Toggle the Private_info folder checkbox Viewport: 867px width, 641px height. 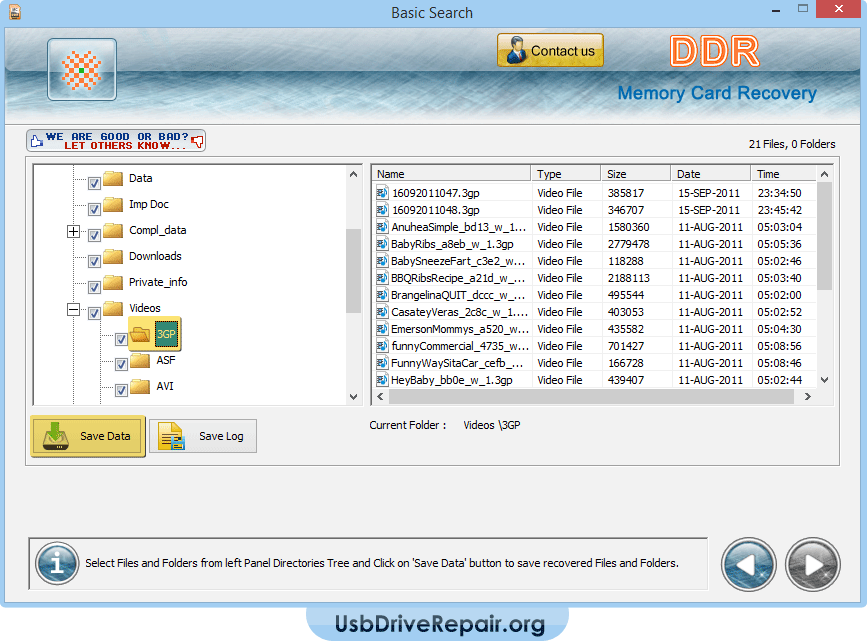[94, 287]
